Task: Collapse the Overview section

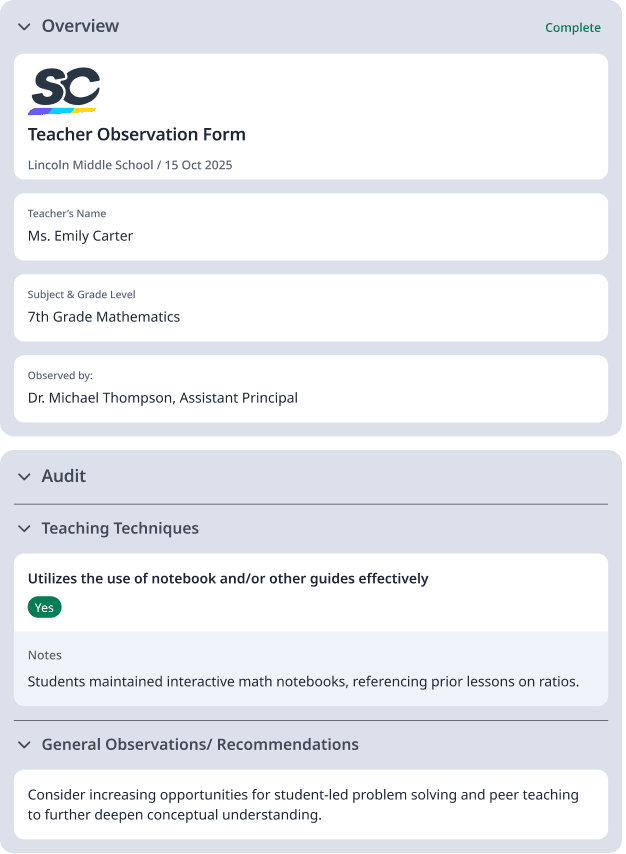Action: [24, 27]
